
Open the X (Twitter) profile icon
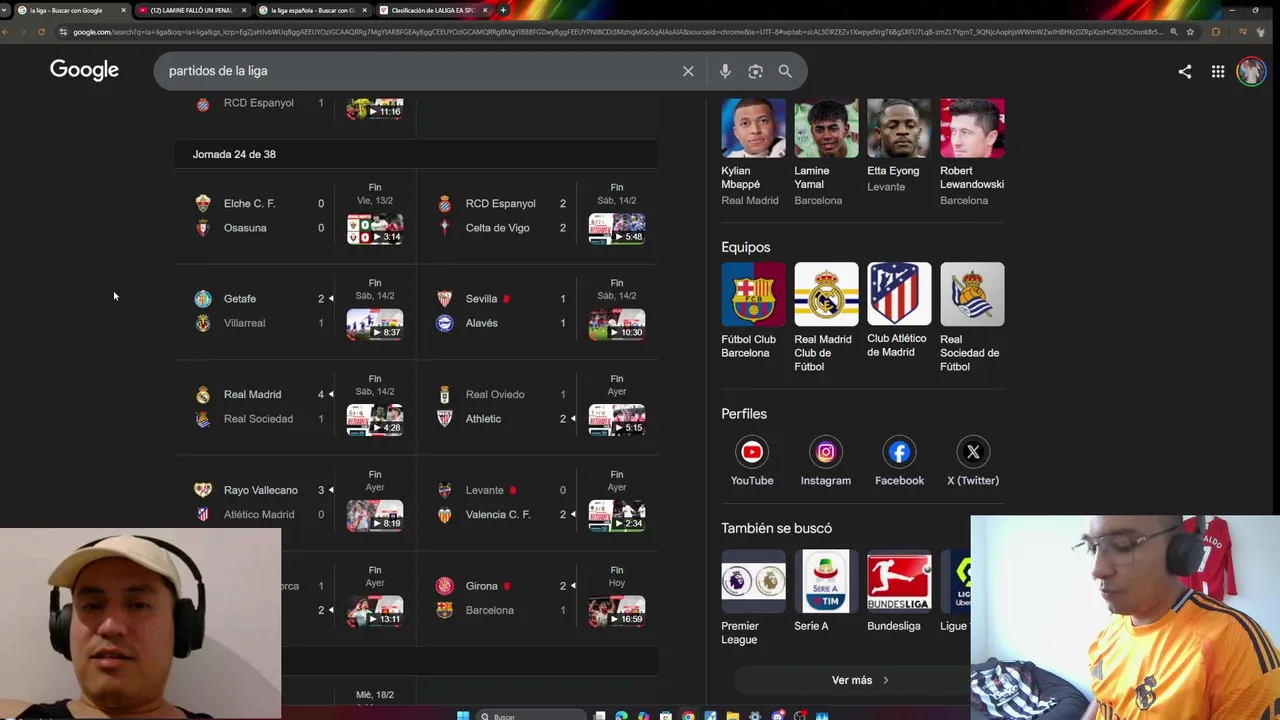click(x=973, y=452)
